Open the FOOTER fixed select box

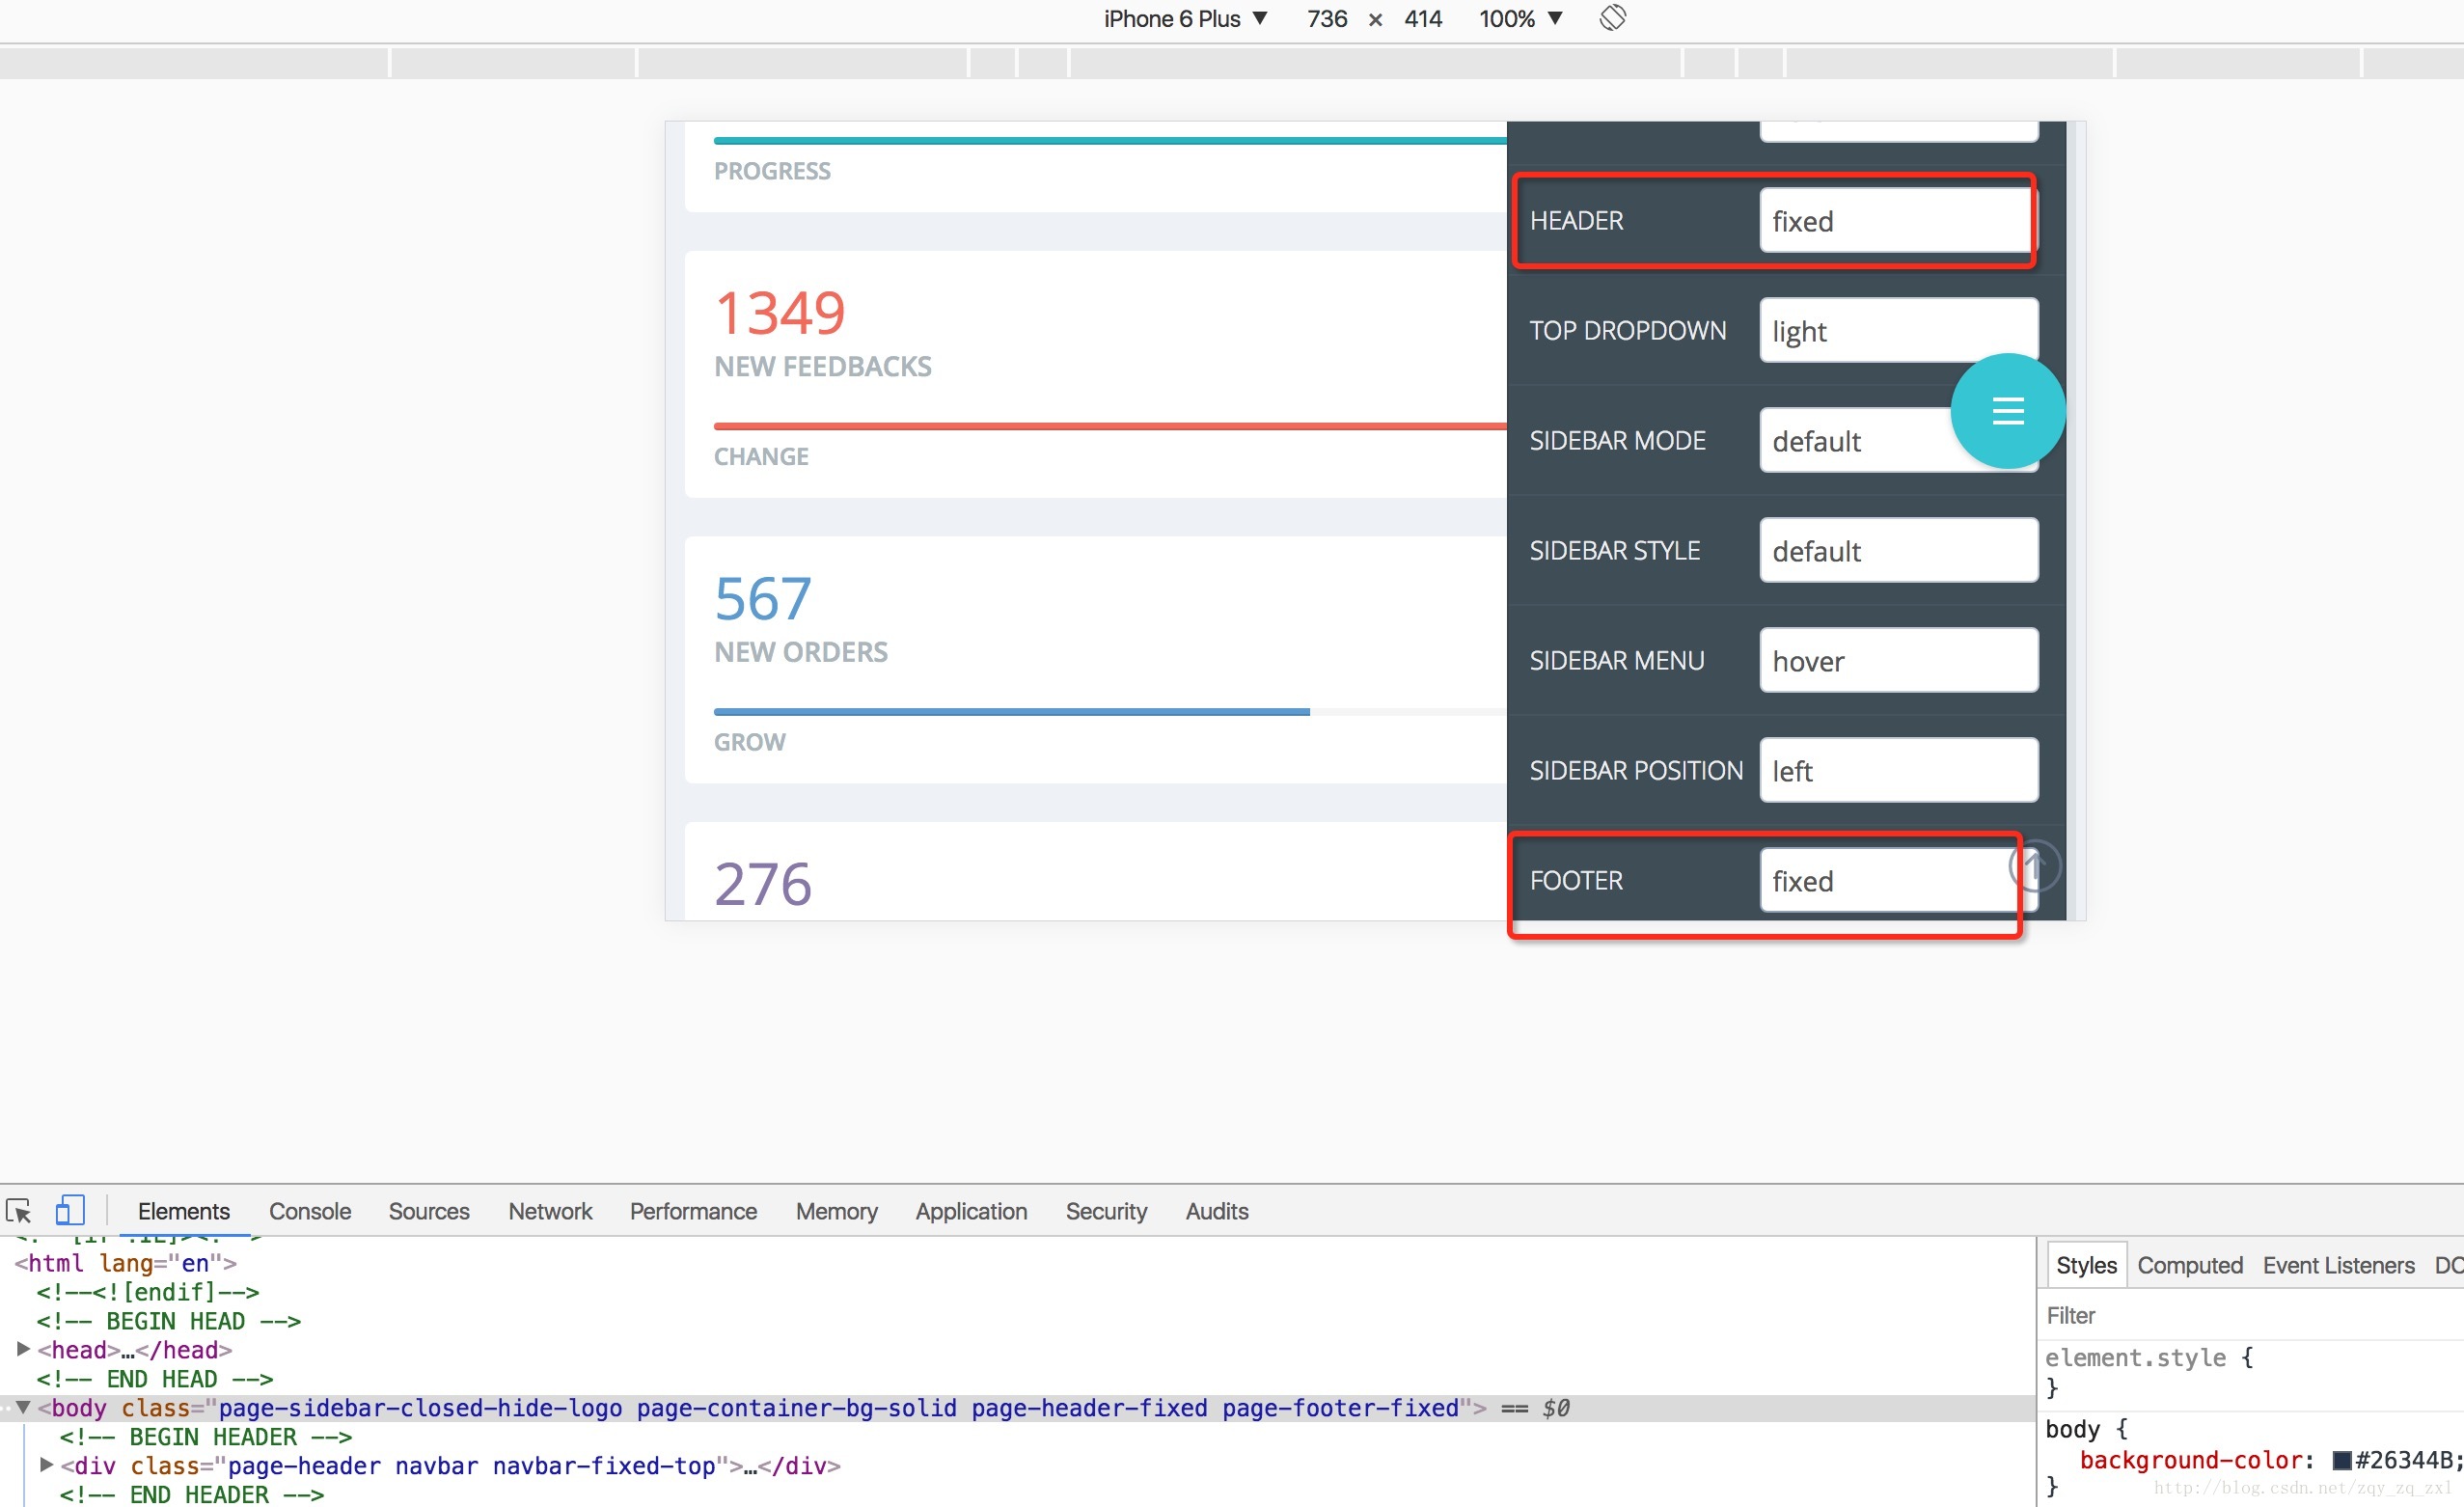tap(1885, 881)
